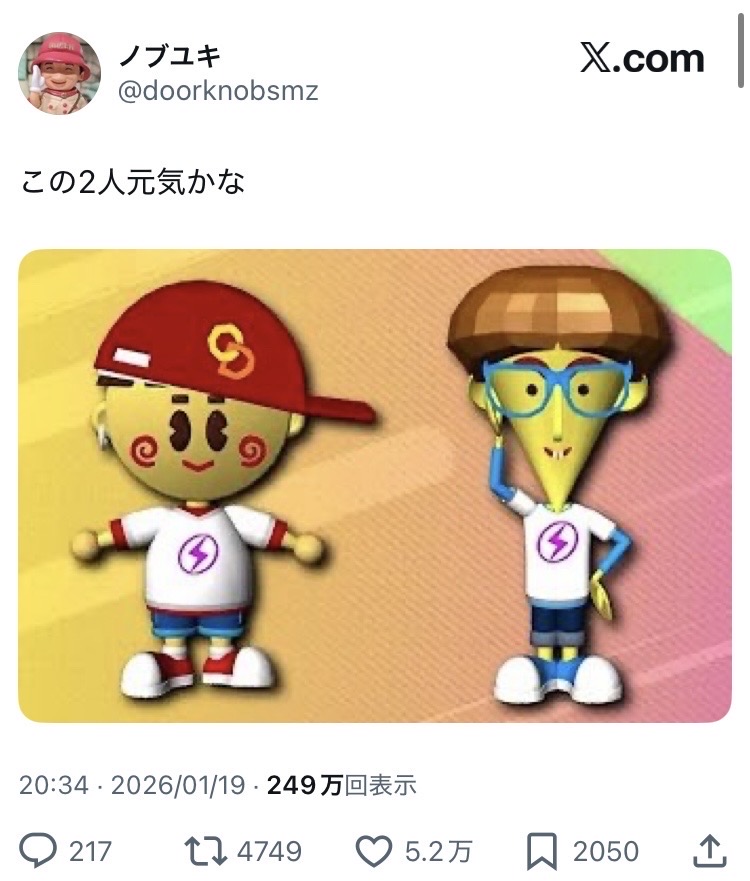Open ノブユキ profile avatar

pos(60,73)
